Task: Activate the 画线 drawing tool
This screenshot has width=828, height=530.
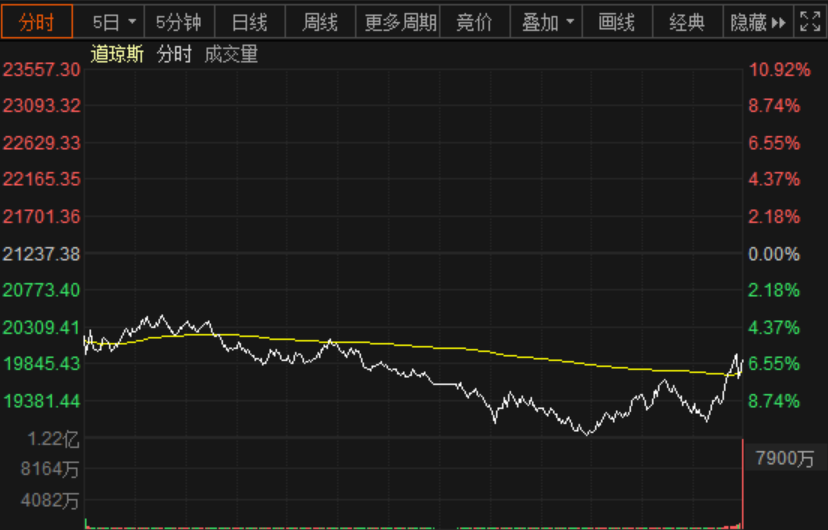Action: [616, 23]
